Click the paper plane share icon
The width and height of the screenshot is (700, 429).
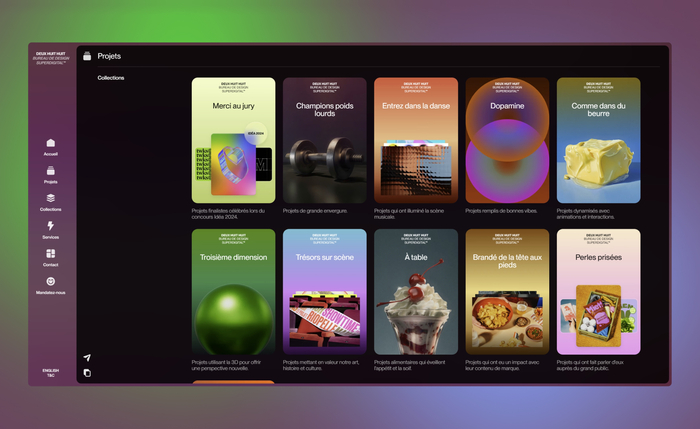click(87, 357)
